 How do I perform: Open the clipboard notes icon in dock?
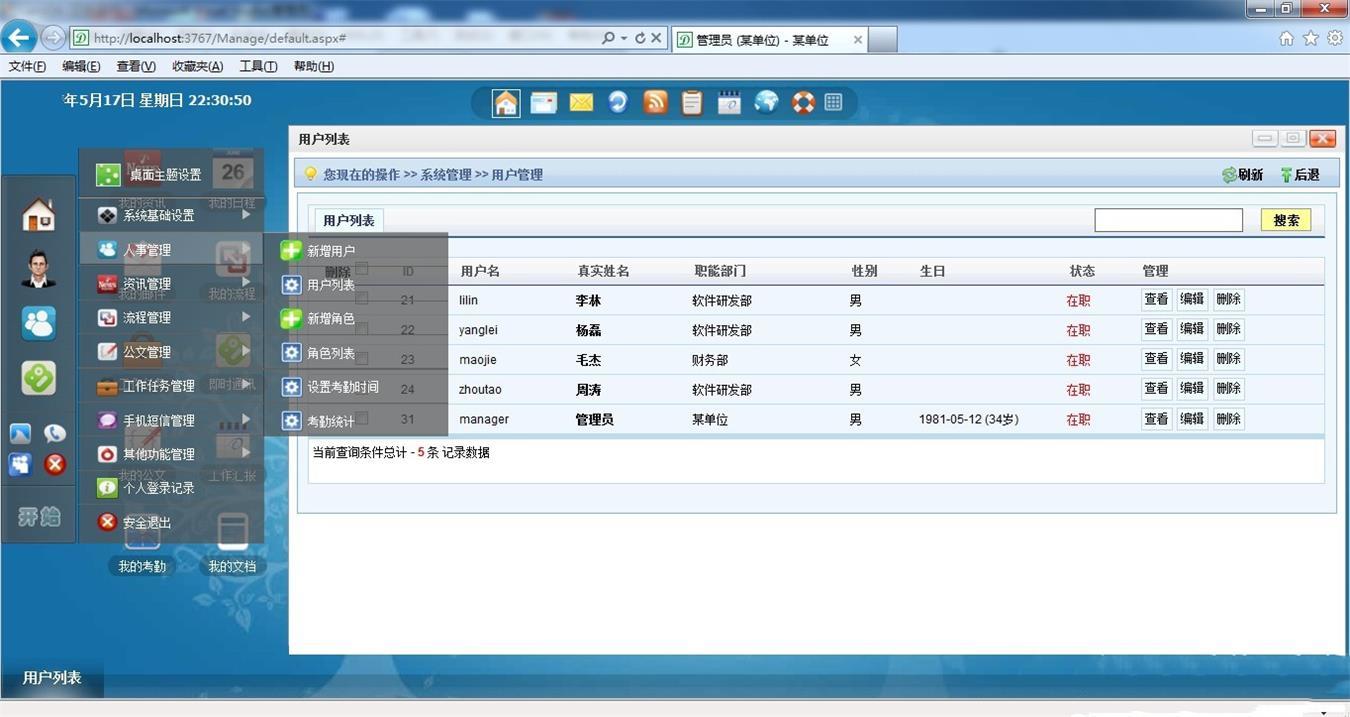(x=692, y=102)
